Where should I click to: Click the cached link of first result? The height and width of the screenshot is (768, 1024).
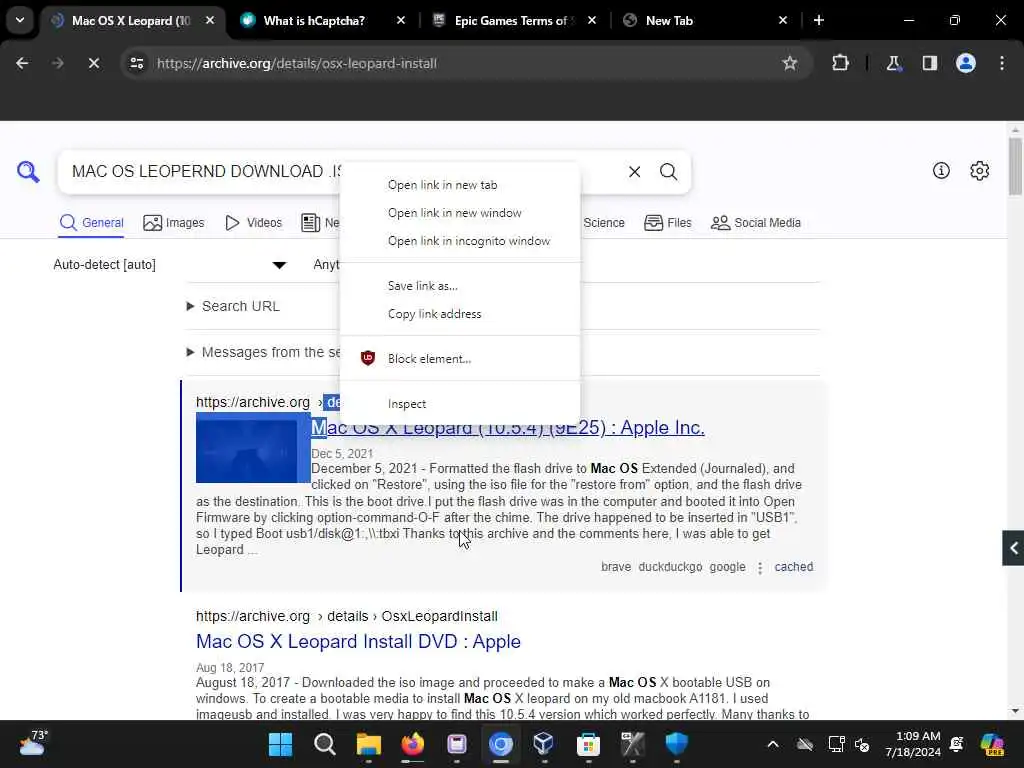(793, 567)
